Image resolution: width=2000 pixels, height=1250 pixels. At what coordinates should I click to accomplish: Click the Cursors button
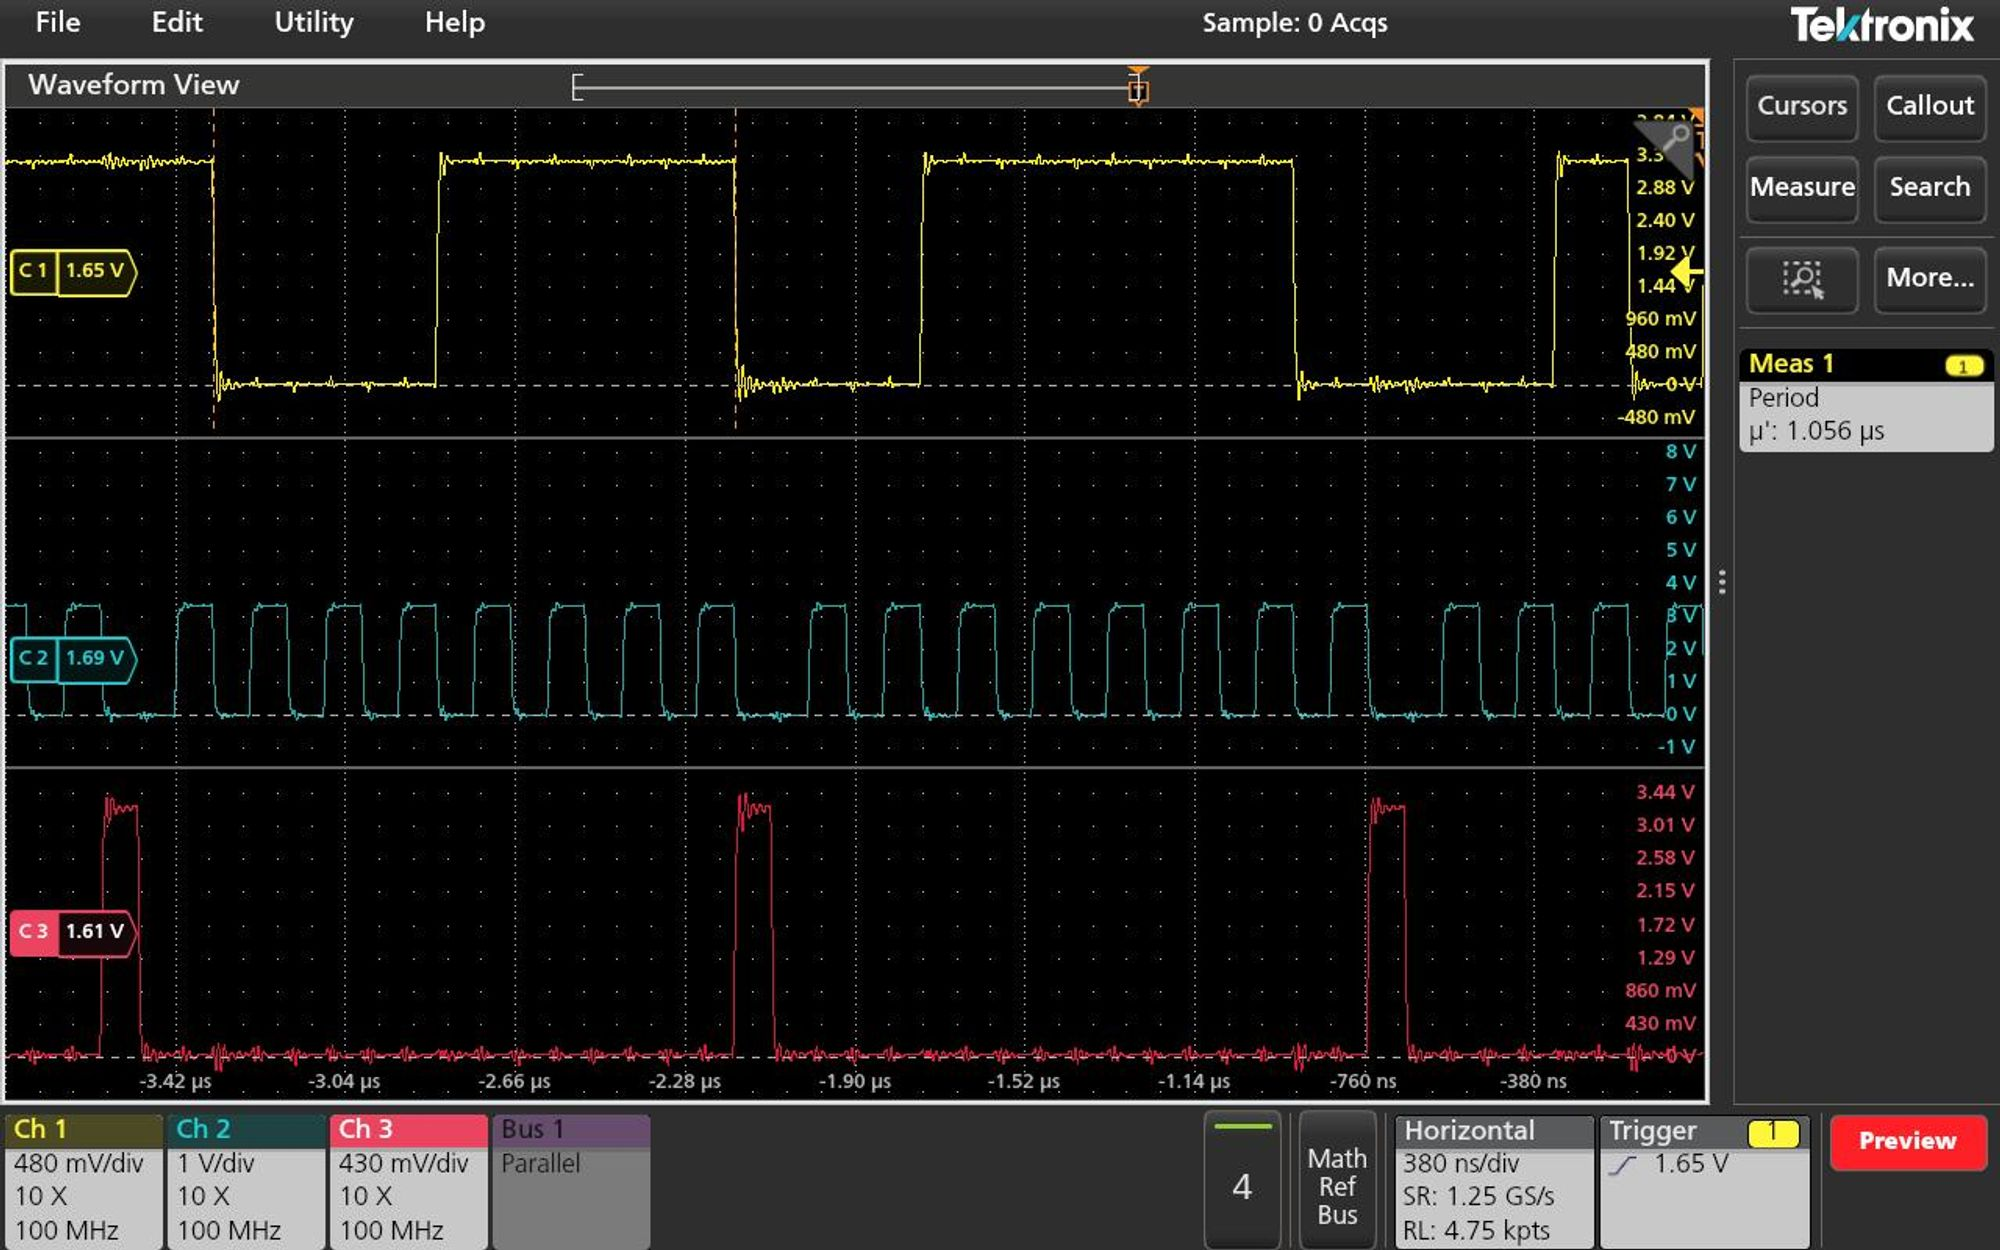1801,106
